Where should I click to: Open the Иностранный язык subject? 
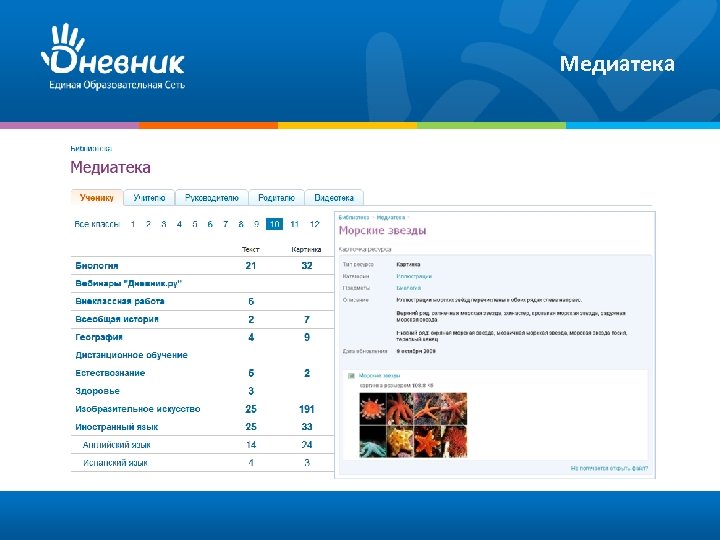coord(117,427)
